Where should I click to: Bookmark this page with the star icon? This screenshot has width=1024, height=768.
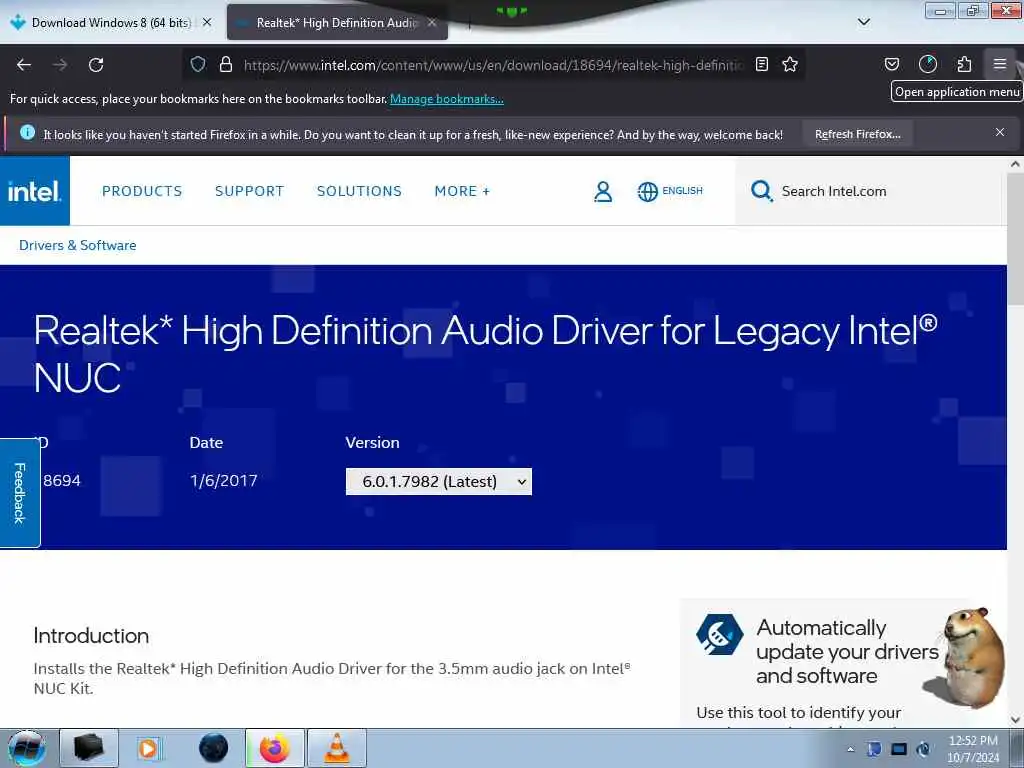coord(790,64)
